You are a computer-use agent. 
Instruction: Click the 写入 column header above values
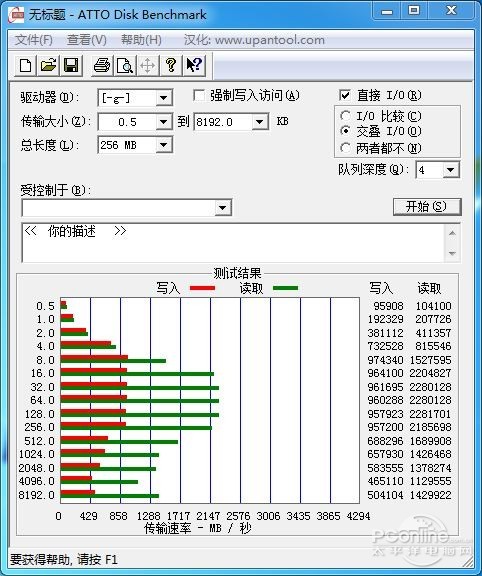tap(381, 288)
